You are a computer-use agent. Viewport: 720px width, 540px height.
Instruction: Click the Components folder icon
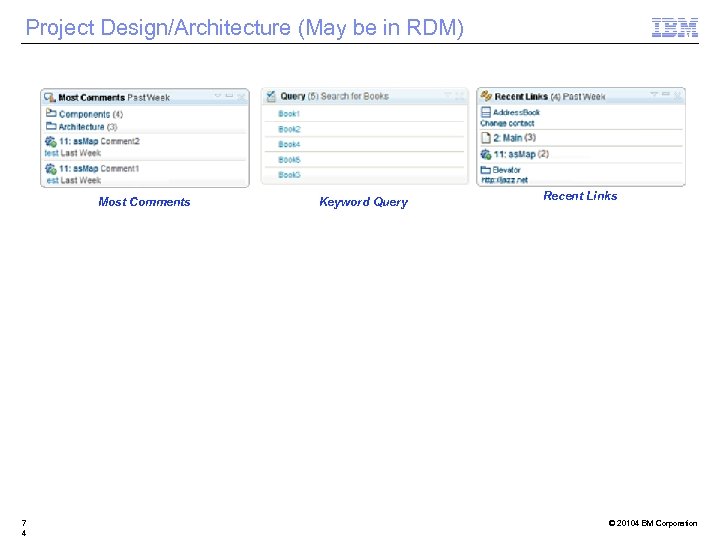point(51,112)
